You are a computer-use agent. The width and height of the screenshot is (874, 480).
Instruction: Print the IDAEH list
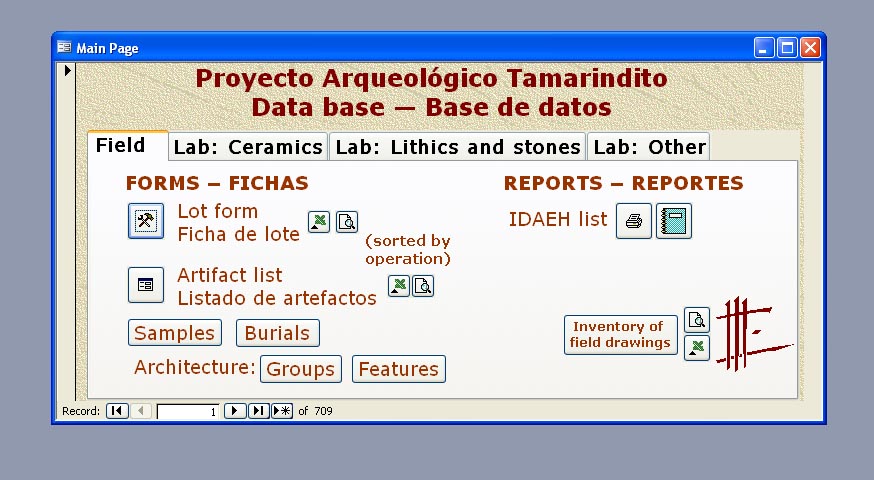click(633, 221)
